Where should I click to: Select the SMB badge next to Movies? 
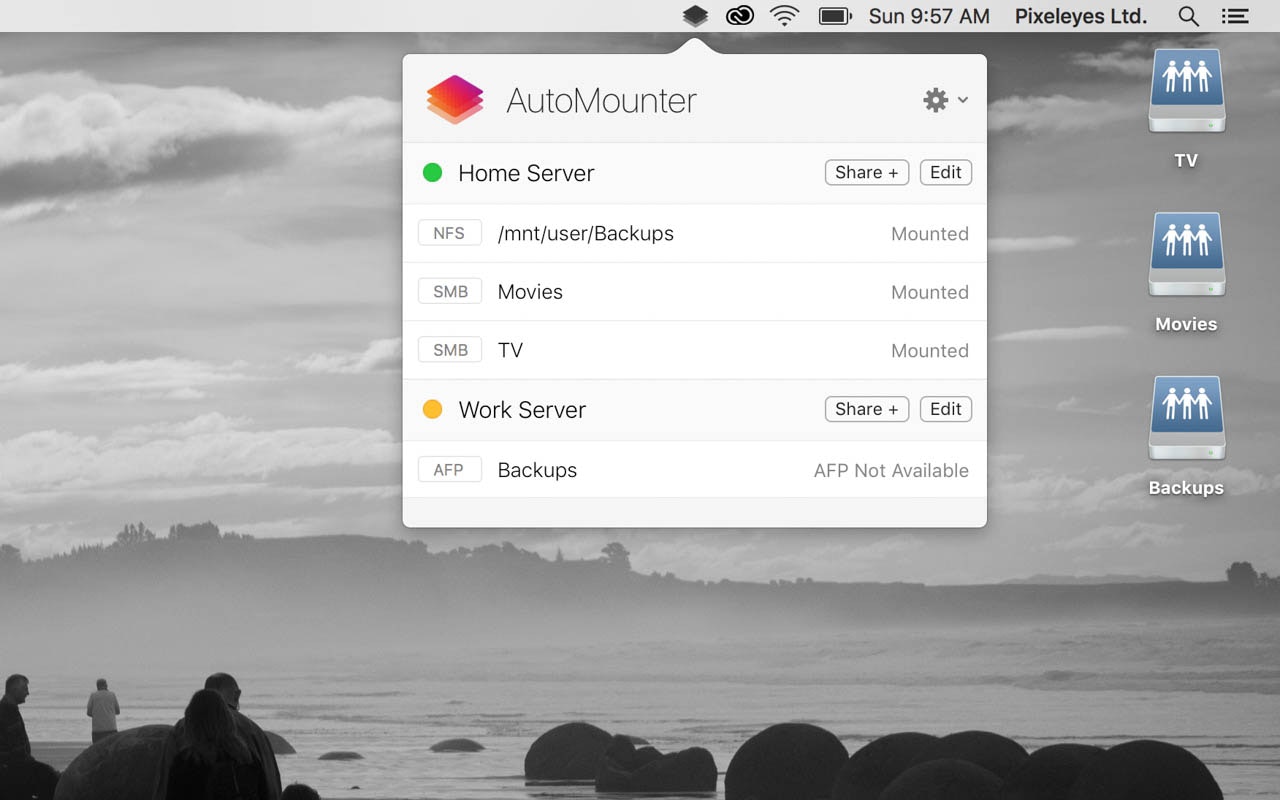coord(449,291)
